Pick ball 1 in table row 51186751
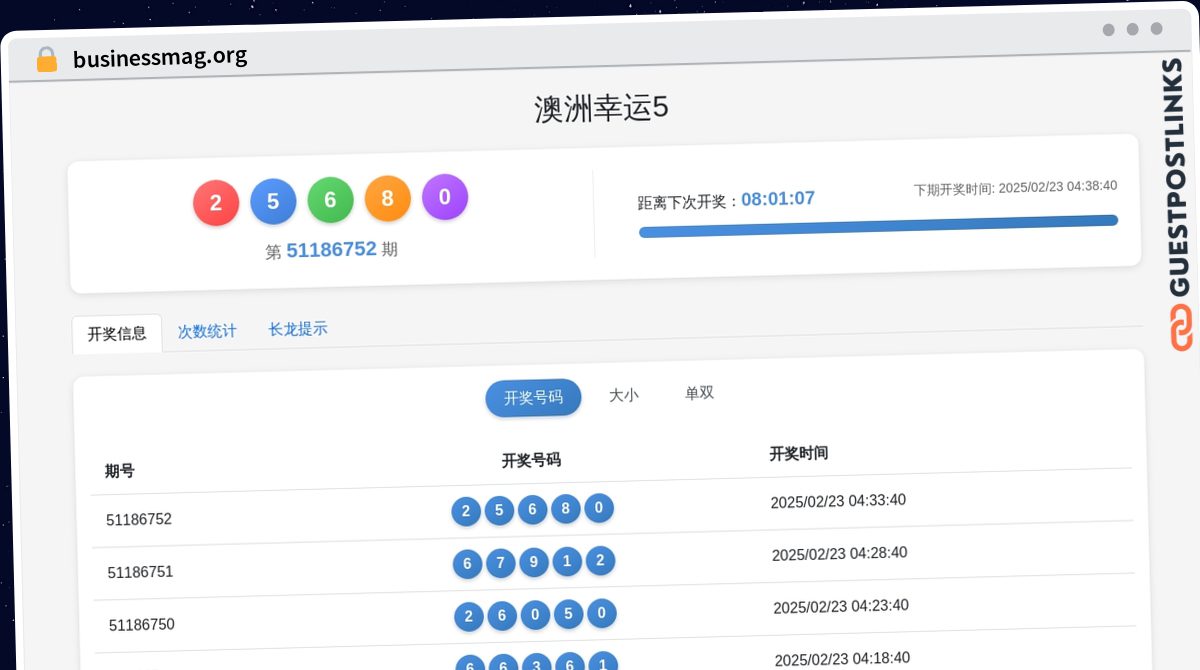The width and height of the screenshot is (1200, 670). tap(567, 562)
